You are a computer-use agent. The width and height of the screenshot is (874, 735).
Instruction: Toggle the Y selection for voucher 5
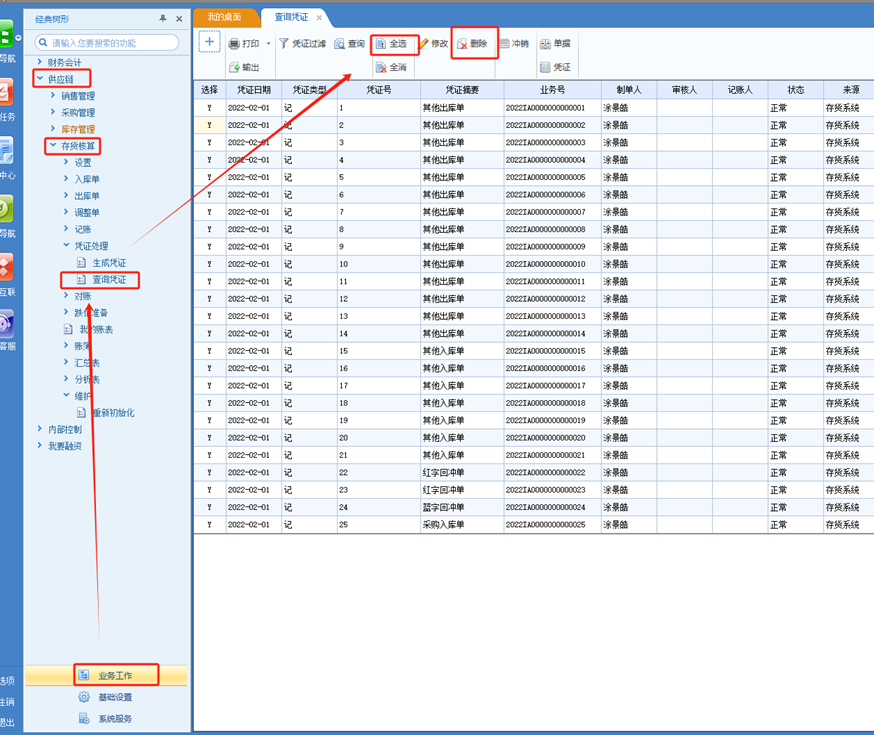[210, 177]
